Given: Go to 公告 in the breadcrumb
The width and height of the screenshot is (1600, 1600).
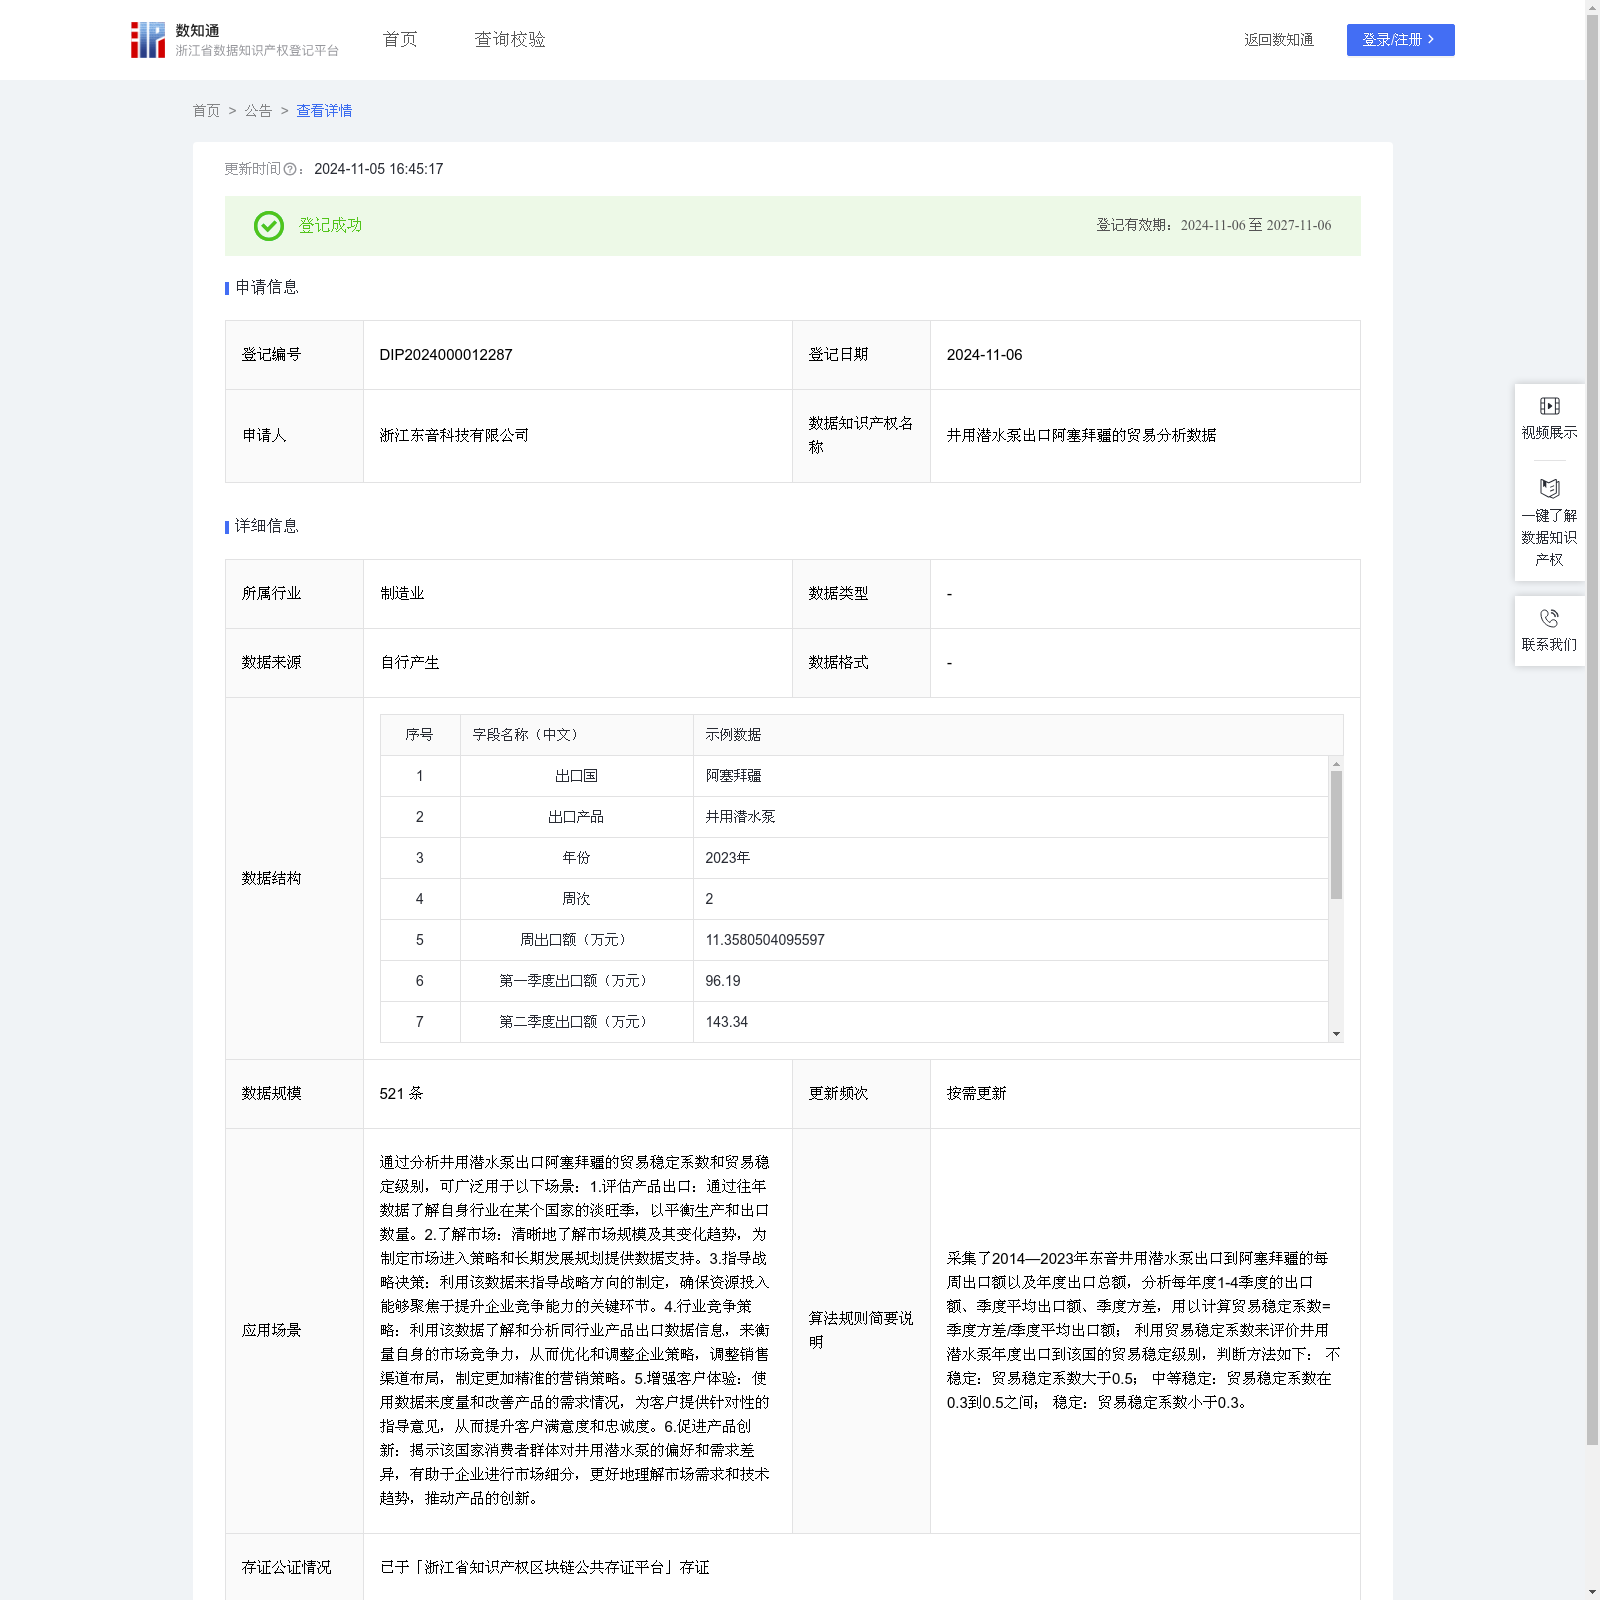Looking at the screenshot, I should [258, 111].
